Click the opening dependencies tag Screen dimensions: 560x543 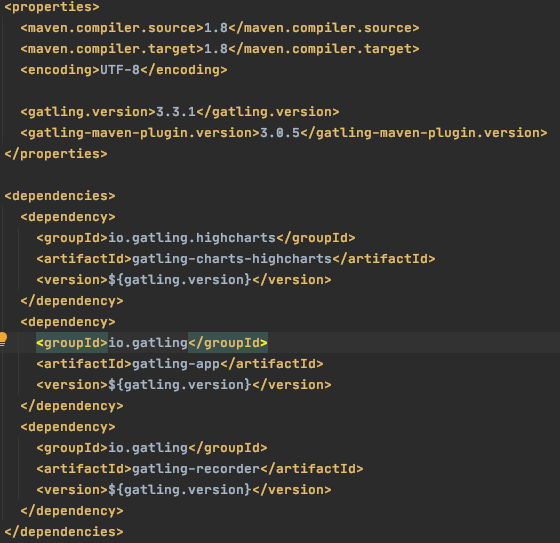[60, 196]
